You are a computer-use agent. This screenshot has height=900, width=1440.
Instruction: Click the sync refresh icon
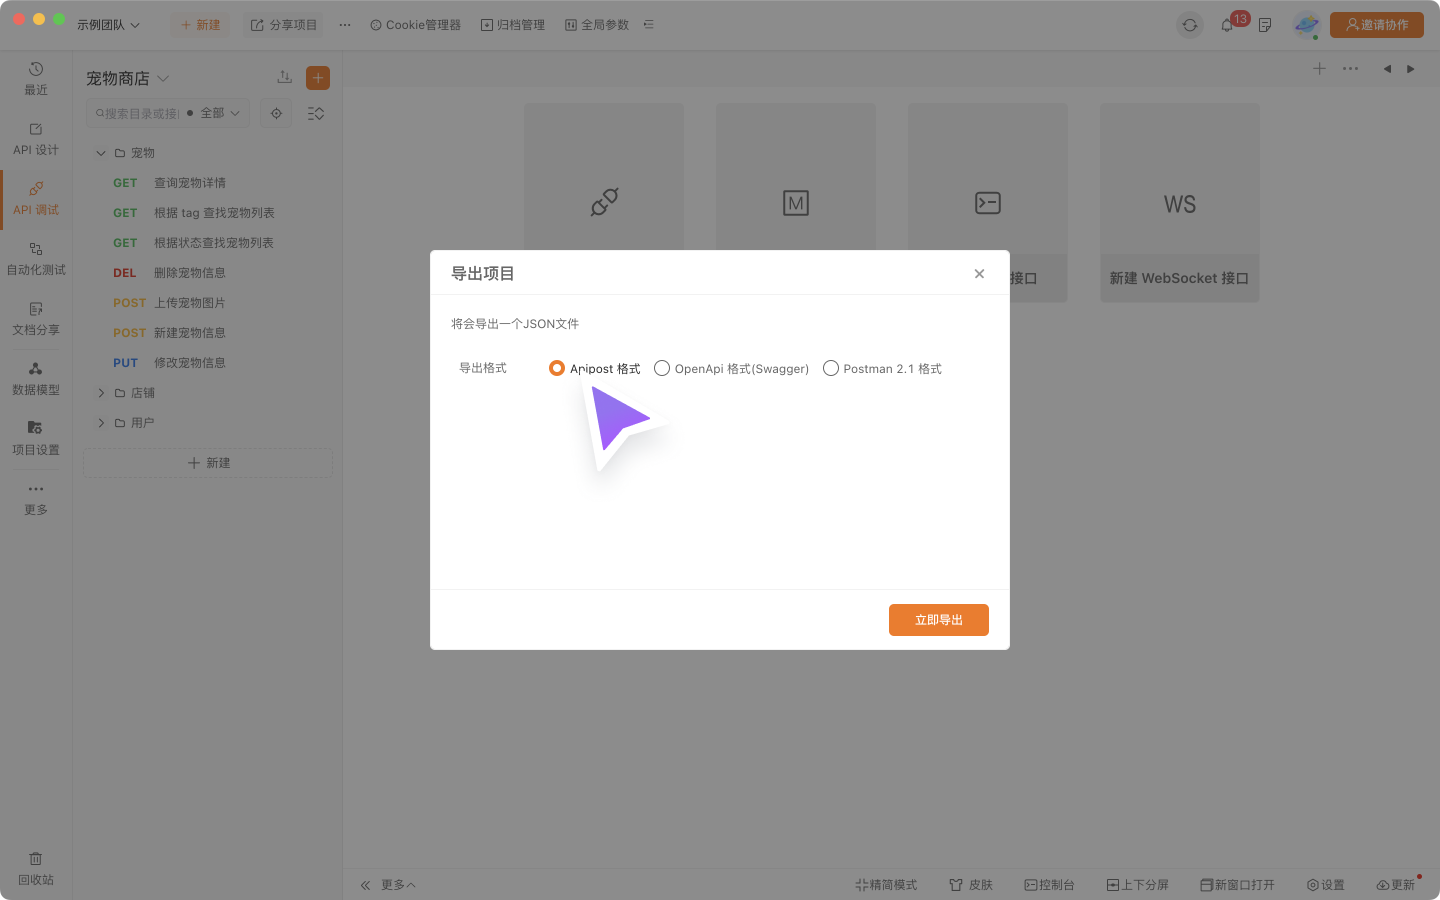pyautogui.click(x=1189, y=25)
